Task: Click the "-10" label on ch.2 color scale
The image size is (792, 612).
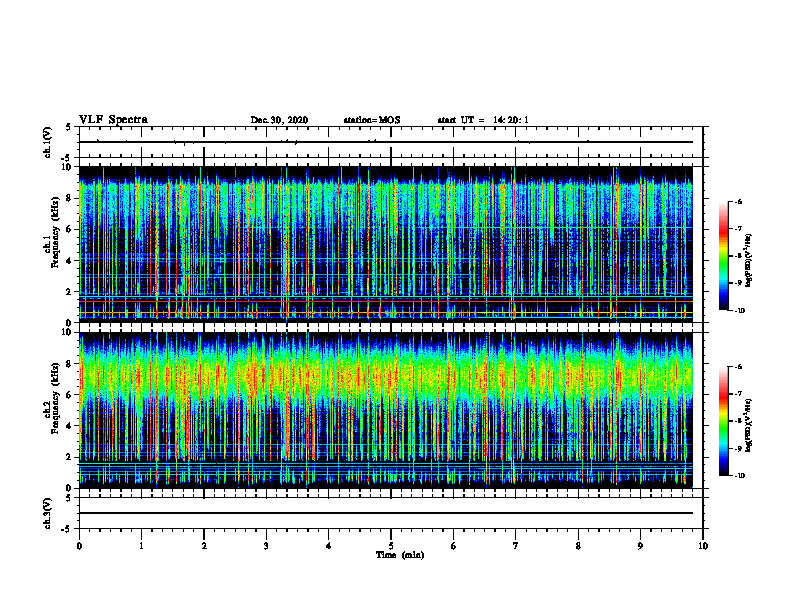Action: point(739,476)
